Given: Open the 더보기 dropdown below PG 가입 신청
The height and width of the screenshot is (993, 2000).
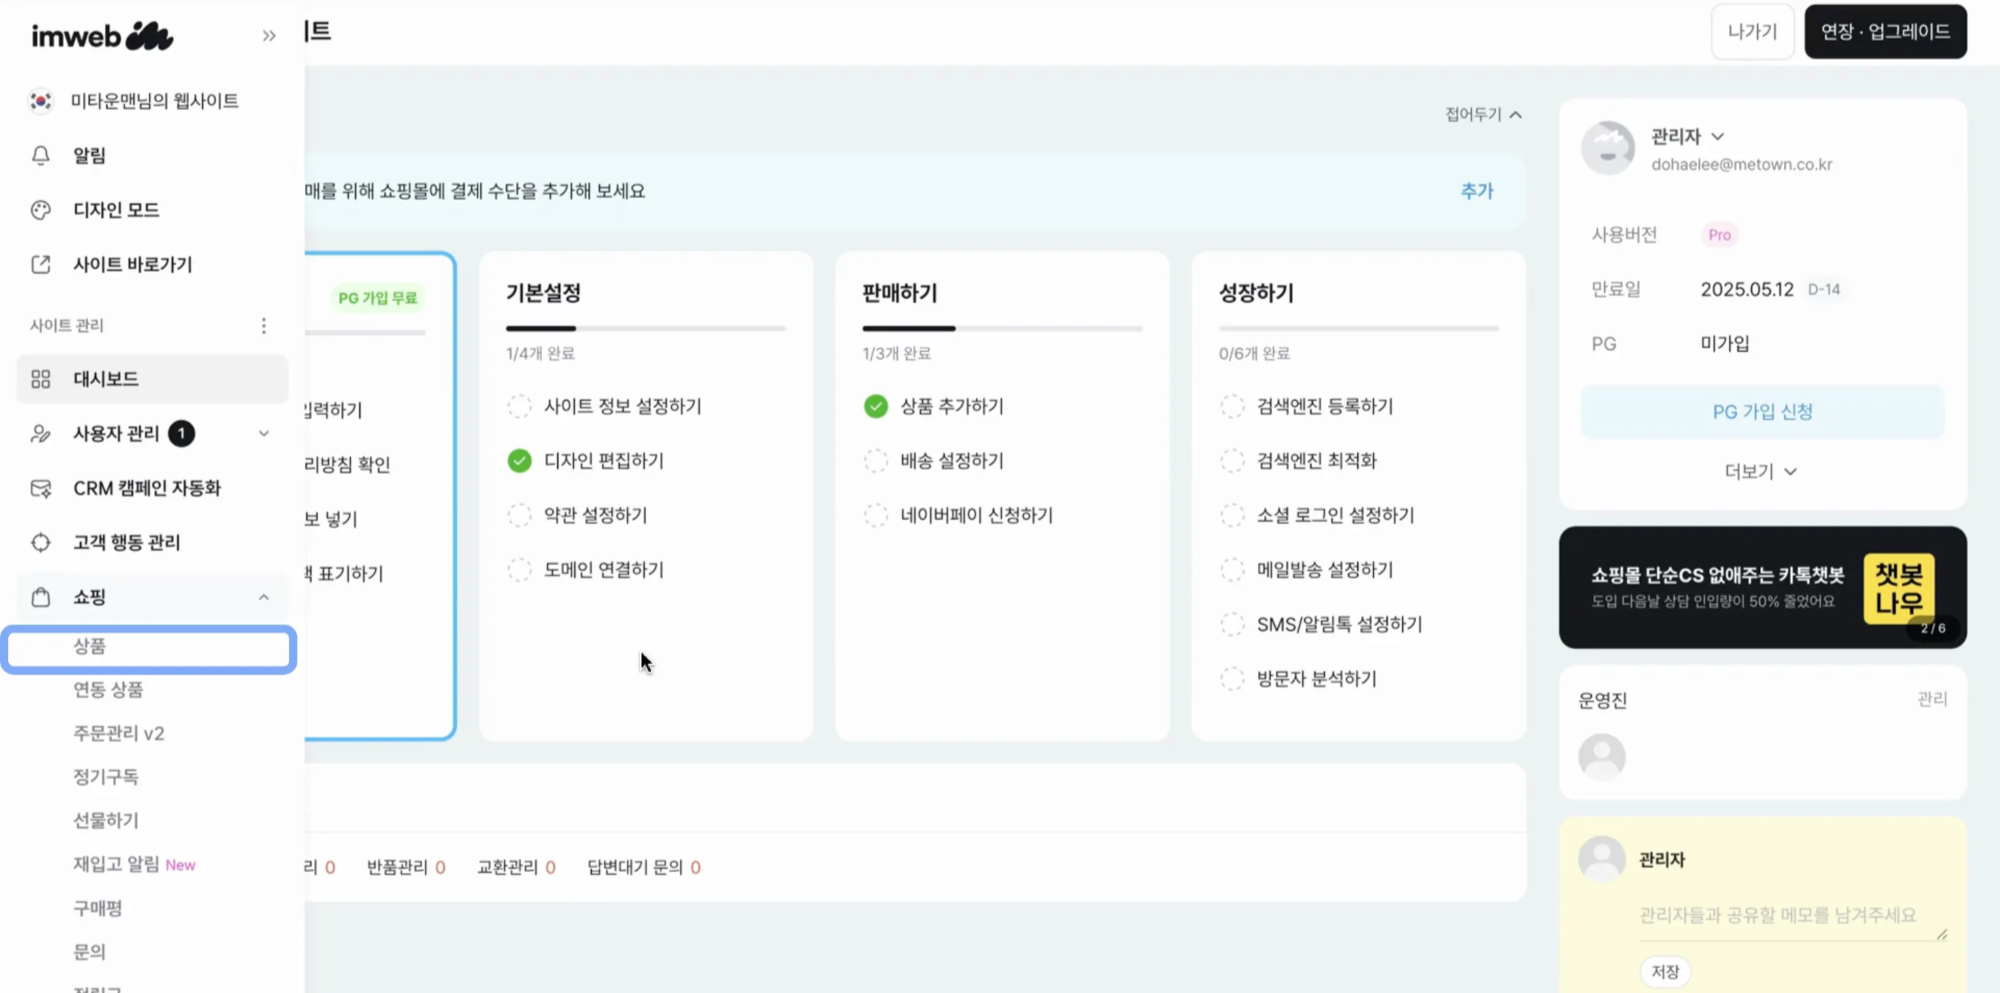Looking at the screenshot, I should tap(1761, 470).
